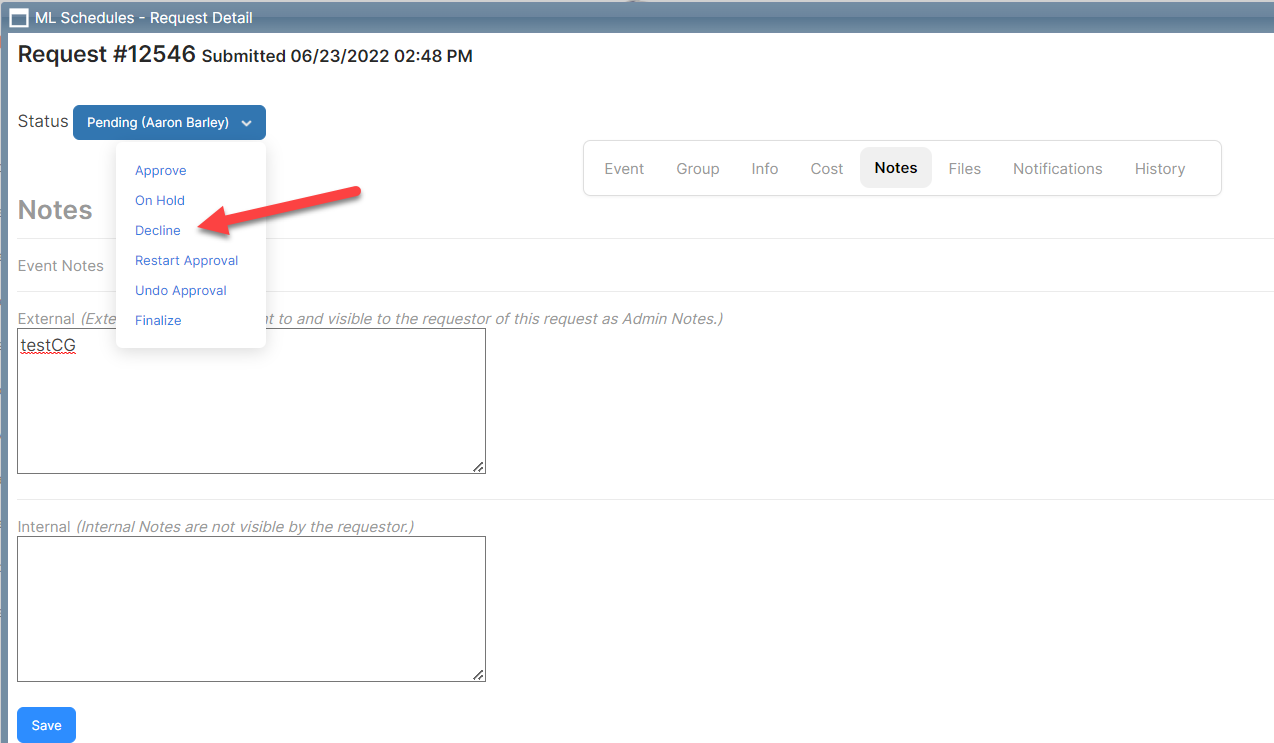
Task: Select Finalize in the status menu
Action: (158, 321)
